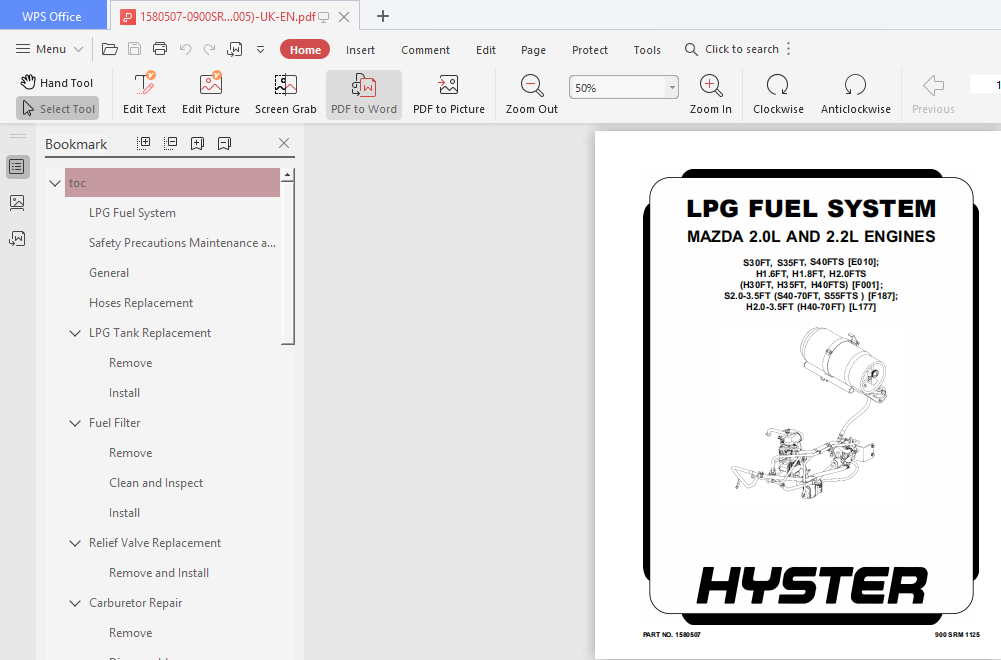Click the convert sidebar icon below thumbnails
This screenshot has height=660, width=1001.
click(17, 239)
